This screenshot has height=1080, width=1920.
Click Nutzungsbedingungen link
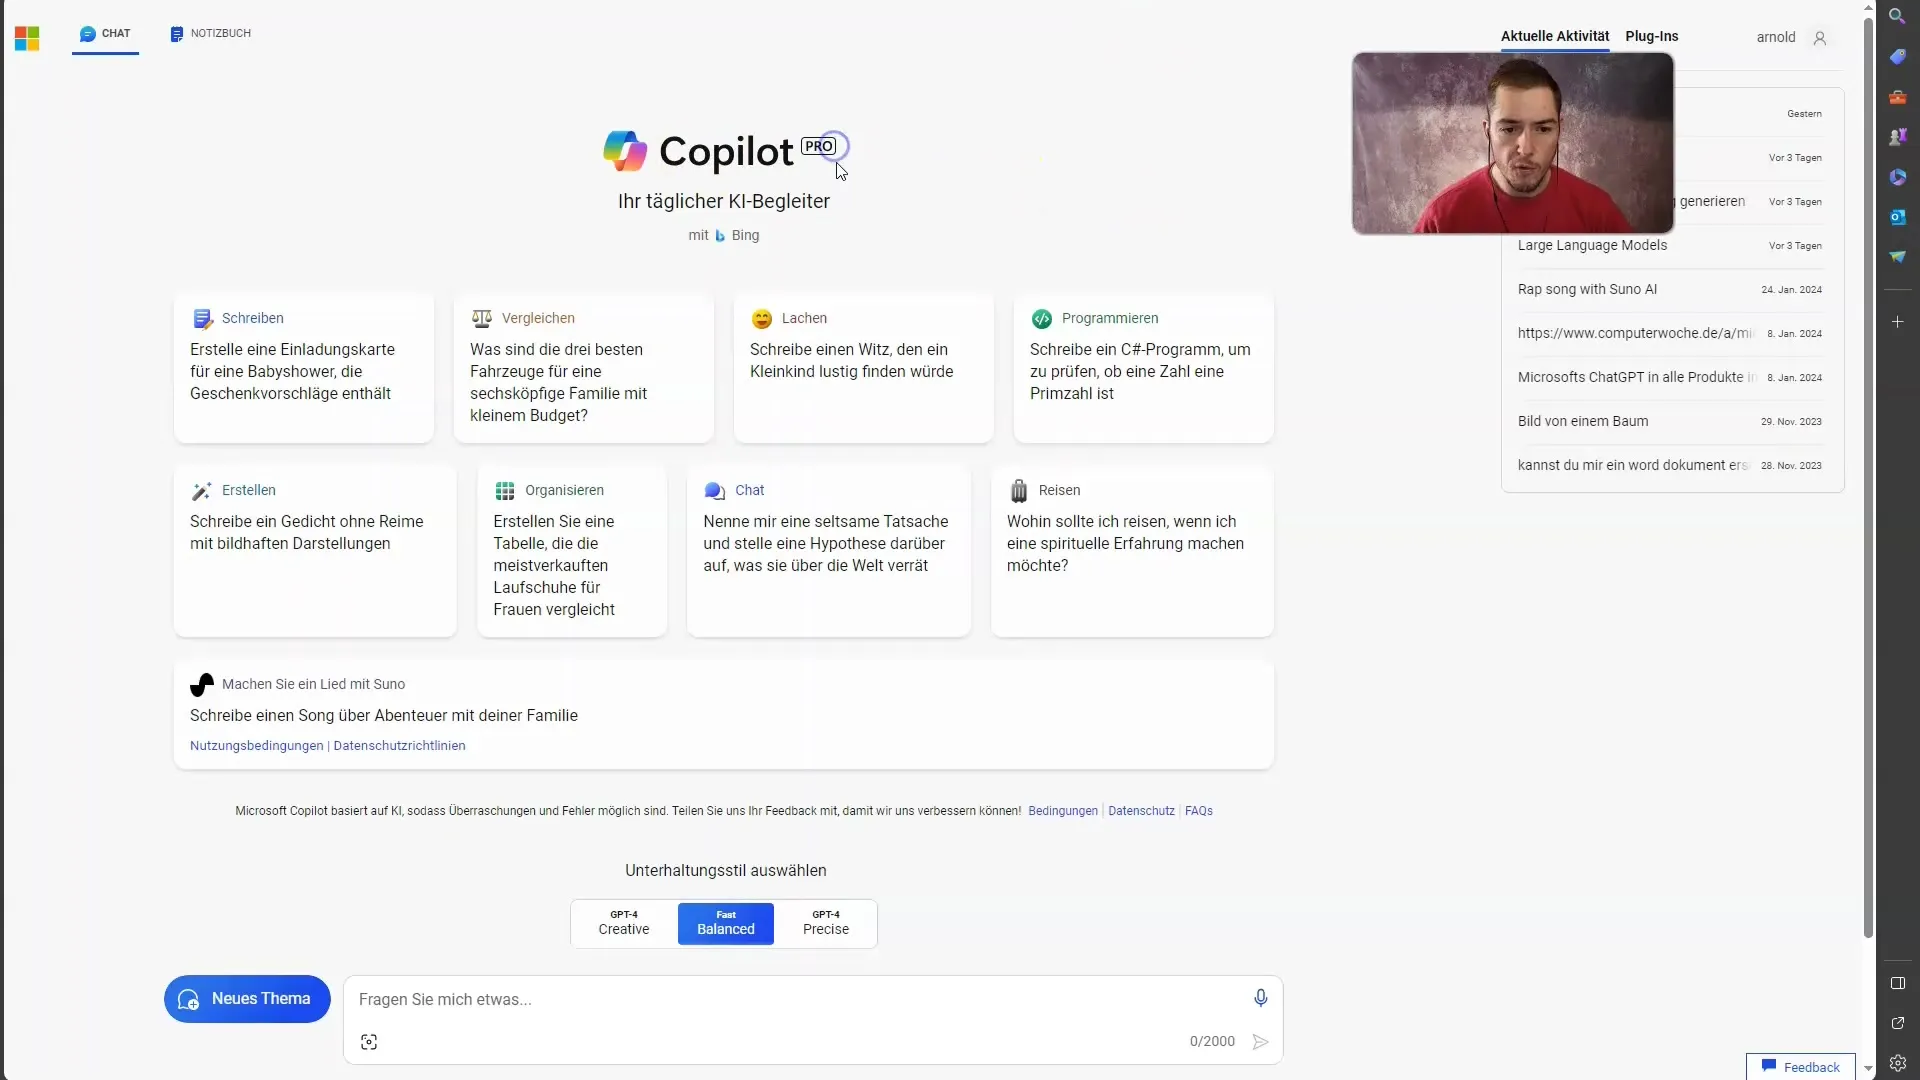point(256,745)
